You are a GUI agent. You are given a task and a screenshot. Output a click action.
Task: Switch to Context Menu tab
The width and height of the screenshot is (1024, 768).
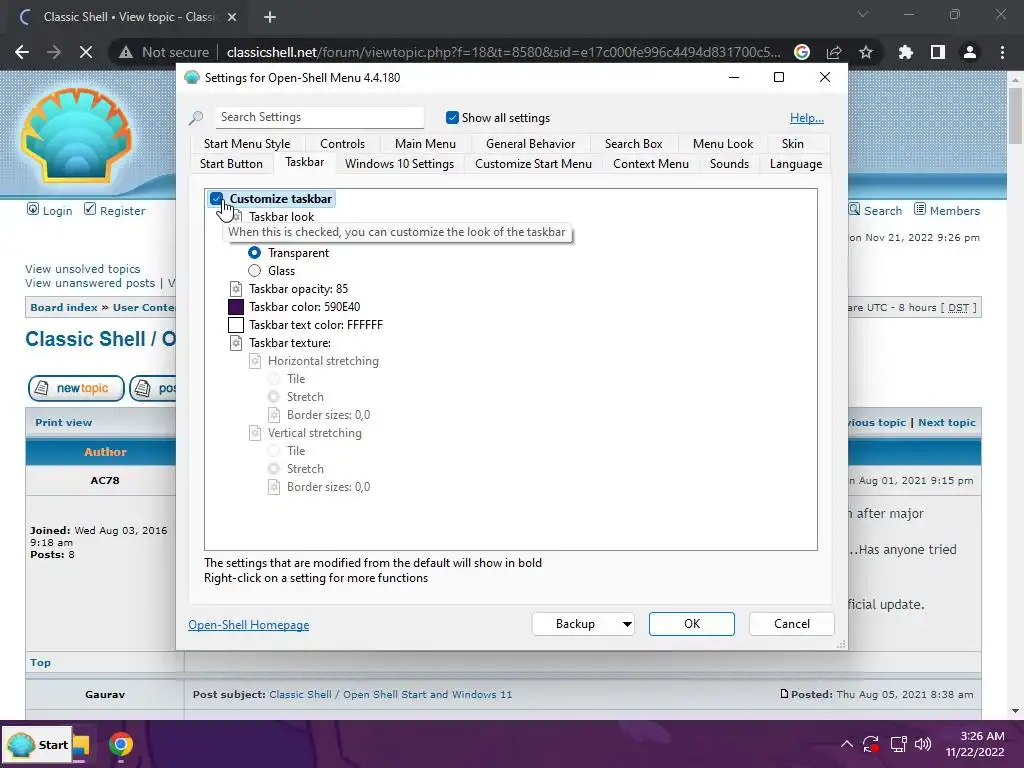click(650, 164)
